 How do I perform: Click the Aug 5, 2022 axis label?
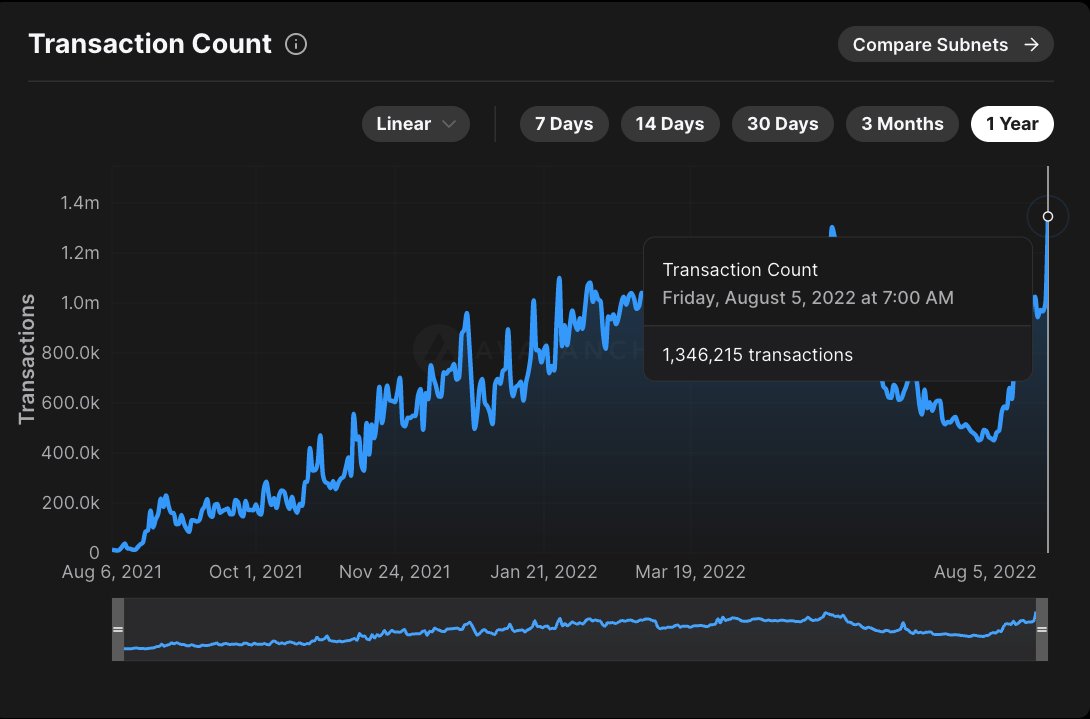point(985,571)
